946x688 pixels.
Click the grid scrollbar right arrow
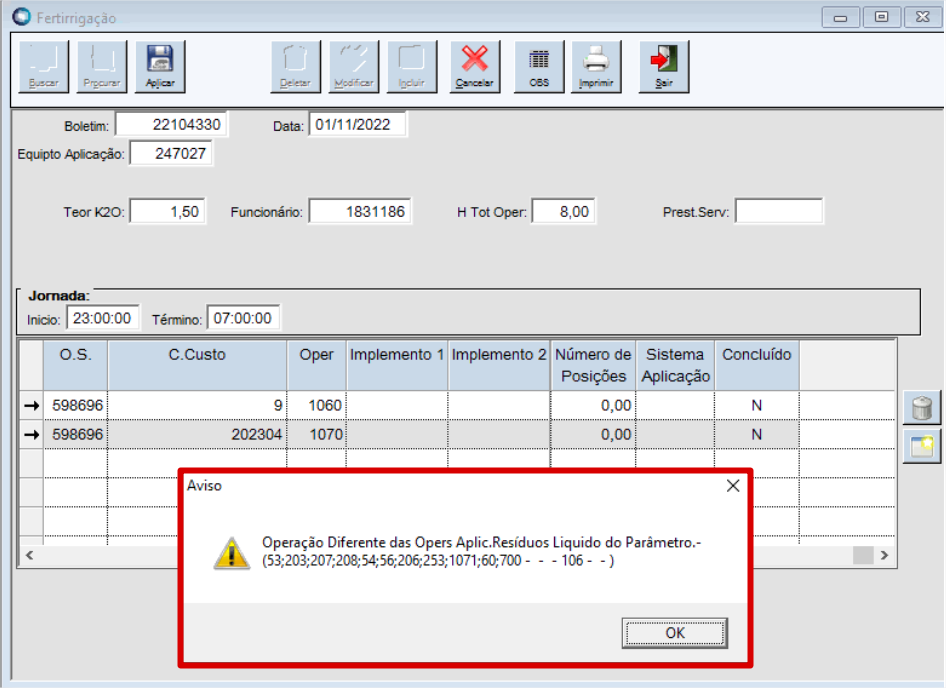(884, 555)
